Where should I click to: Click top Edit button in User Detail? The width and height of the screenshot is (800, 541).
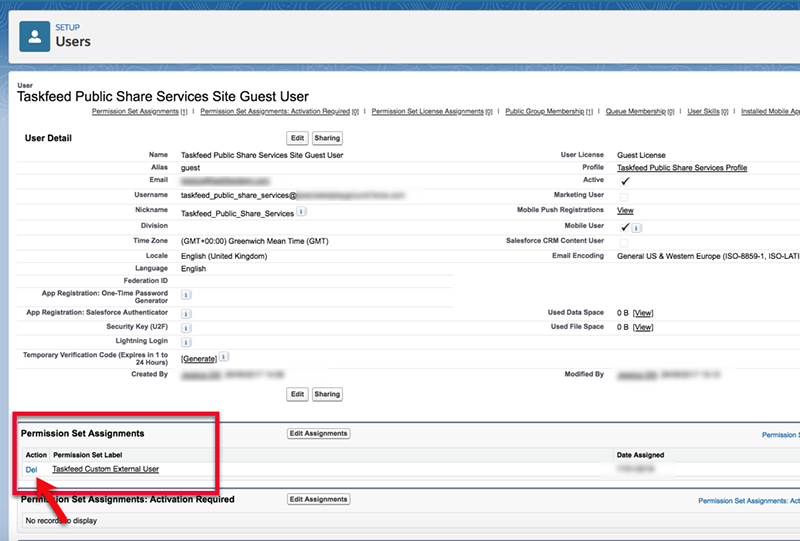[x=297, y=138]
